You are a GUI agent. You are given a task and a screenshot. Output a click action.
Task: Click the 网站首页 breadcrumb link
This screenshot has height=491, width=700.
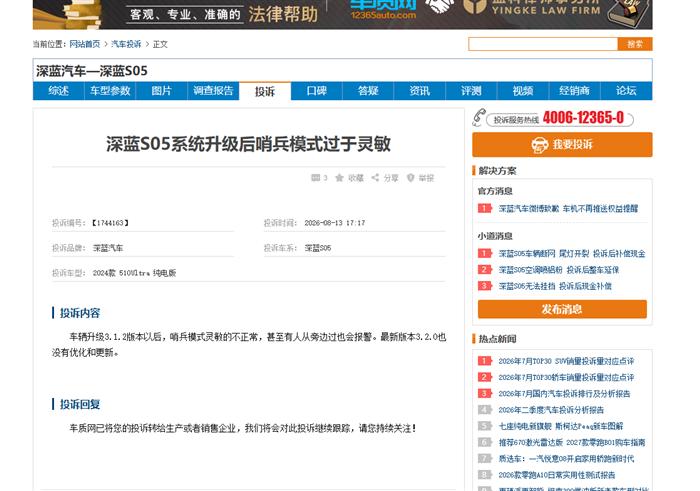(85, 44)
